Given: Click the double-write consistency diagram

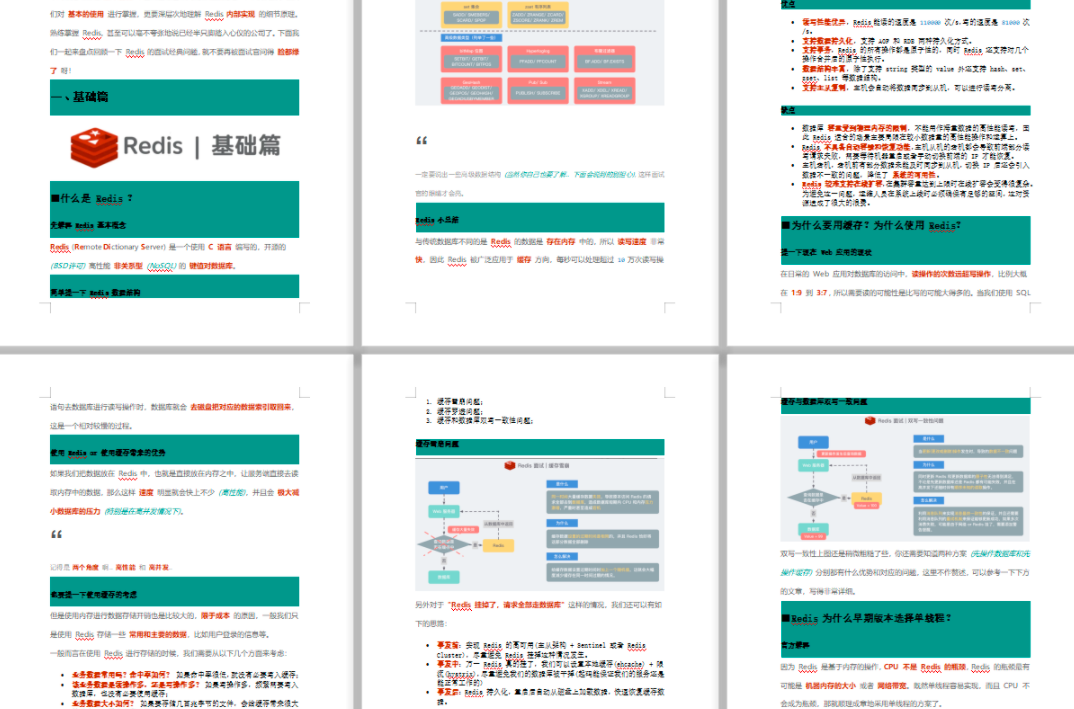Looking at the screenshot, I should (906, 477).
